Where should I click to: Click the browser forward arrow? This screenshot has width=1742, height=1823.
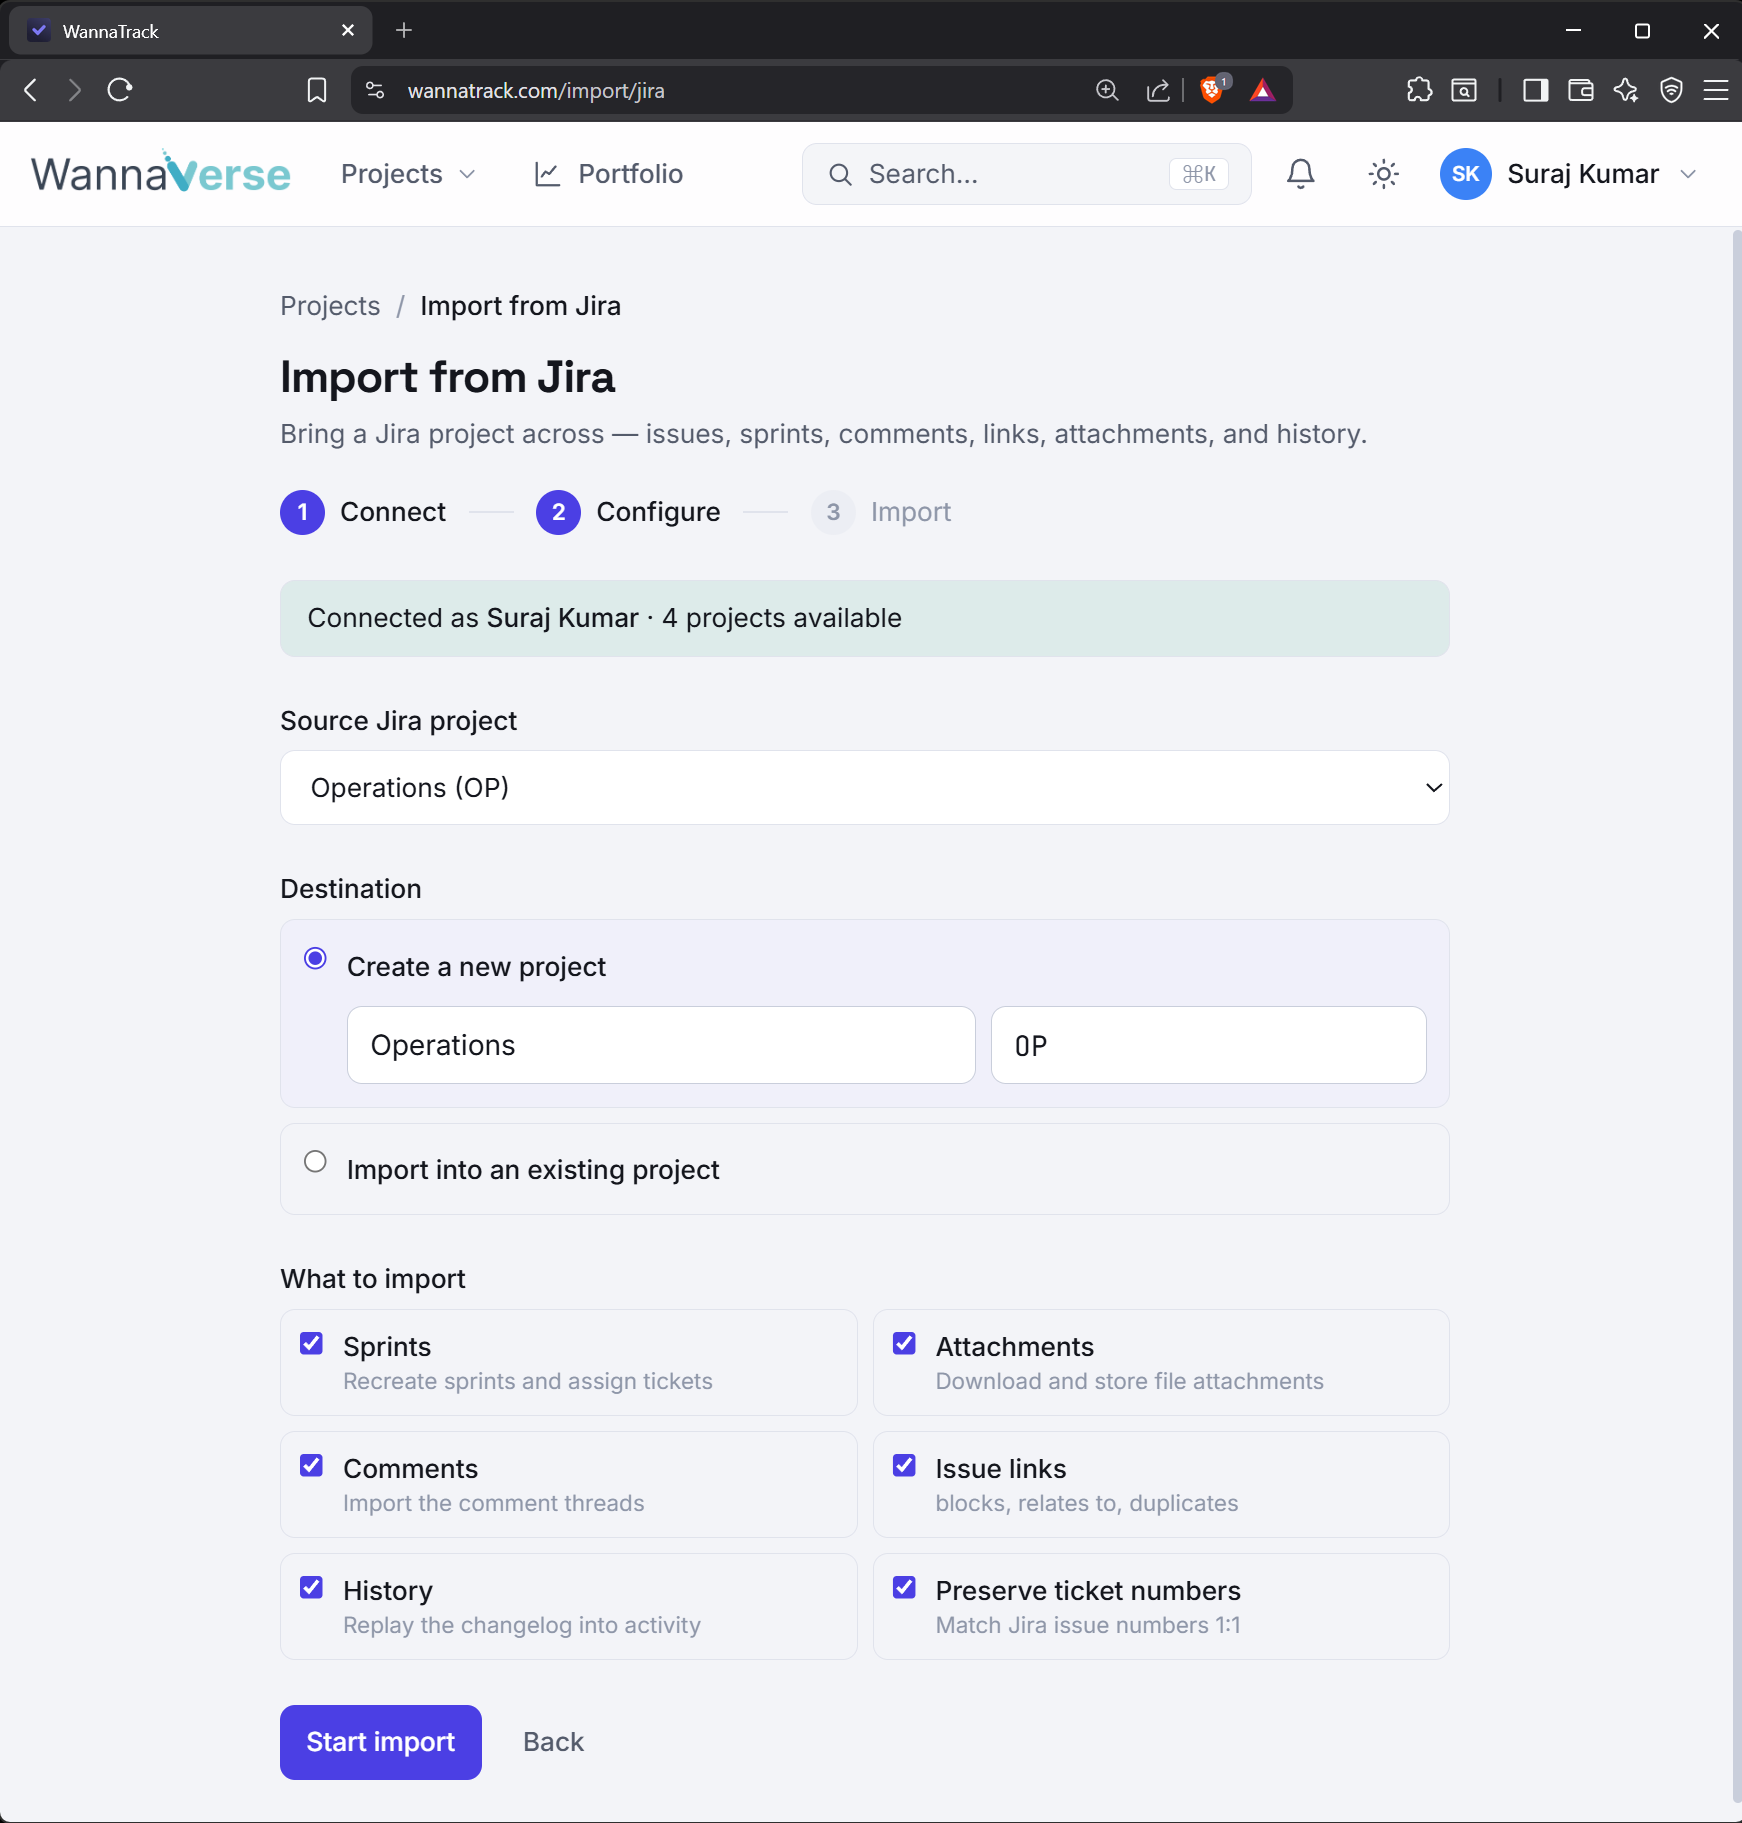pos(75,90)
